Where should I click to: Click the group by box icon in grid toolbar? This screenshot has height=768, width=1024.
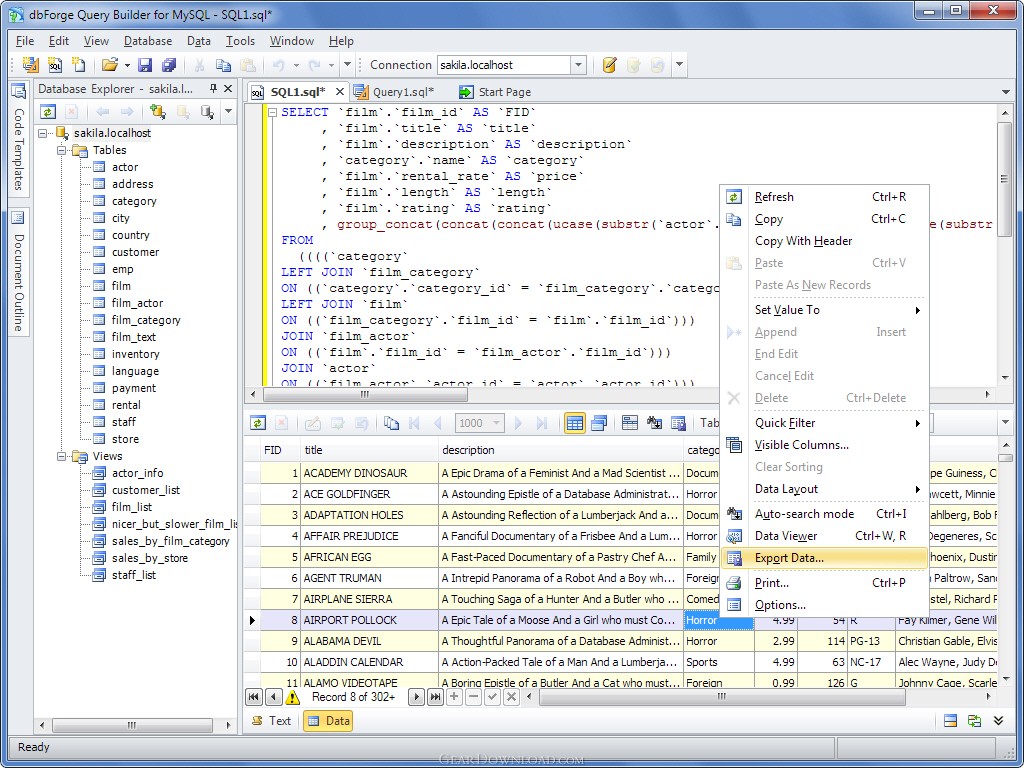630,423
